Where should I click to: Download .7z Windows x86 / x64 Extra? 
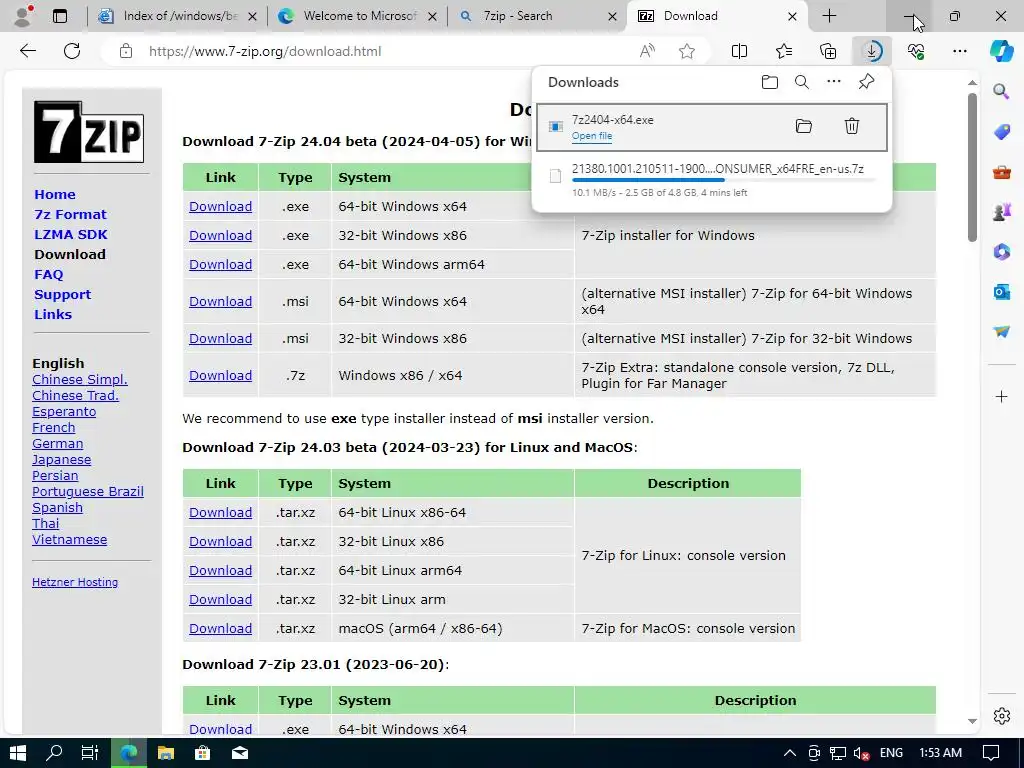220,376
